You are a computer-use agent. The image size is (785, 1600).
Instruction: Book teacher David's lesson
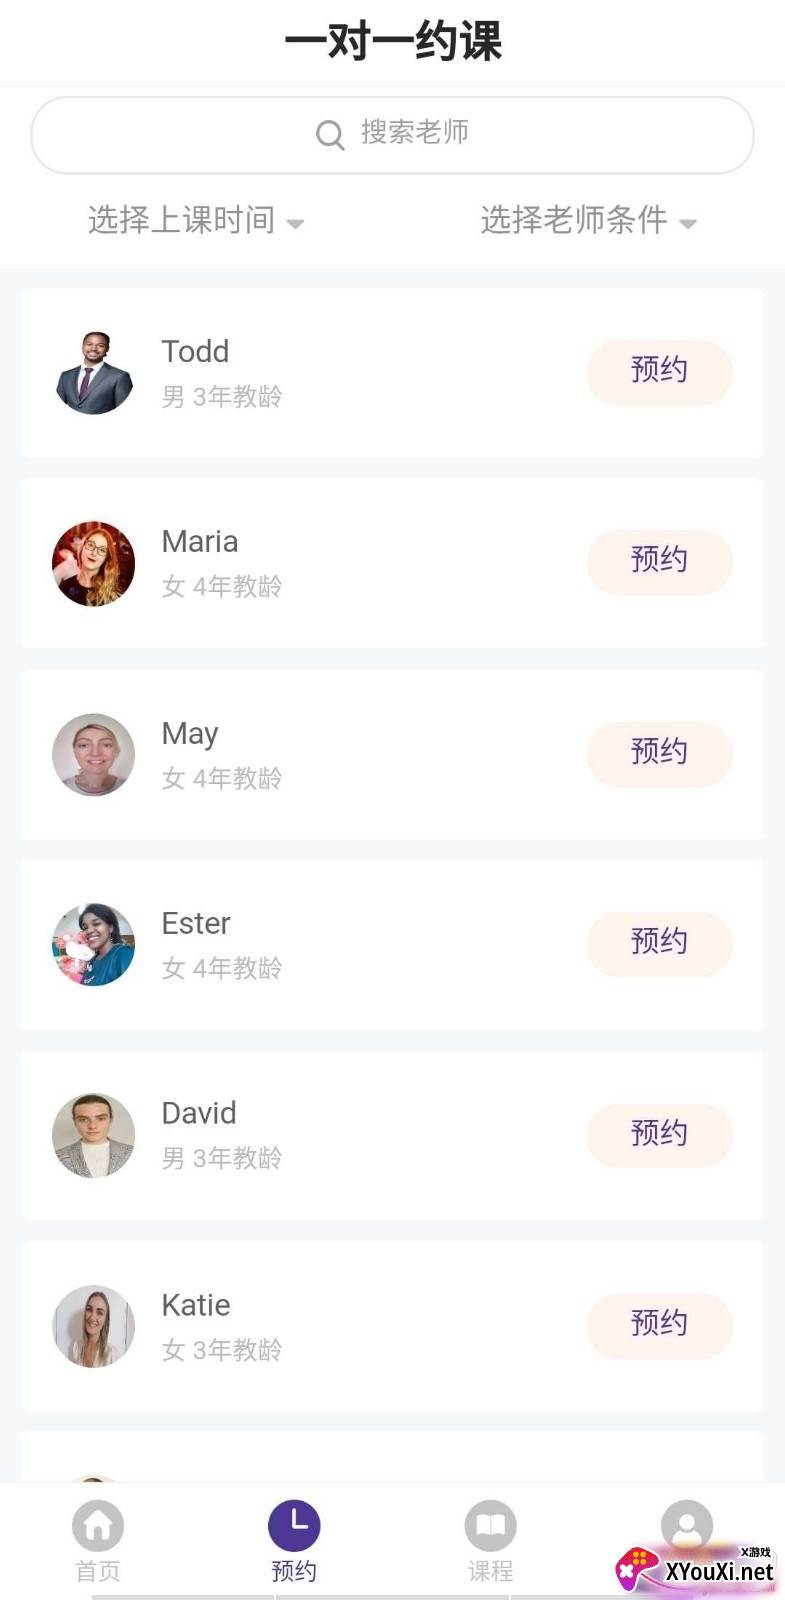[x=659, y=1135]
